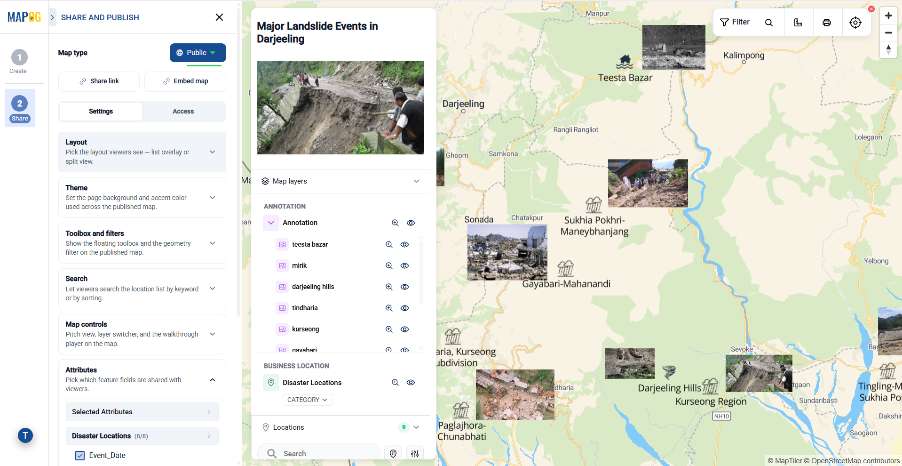Toggle visibility of Annotation layer group

tap(411, 223)
